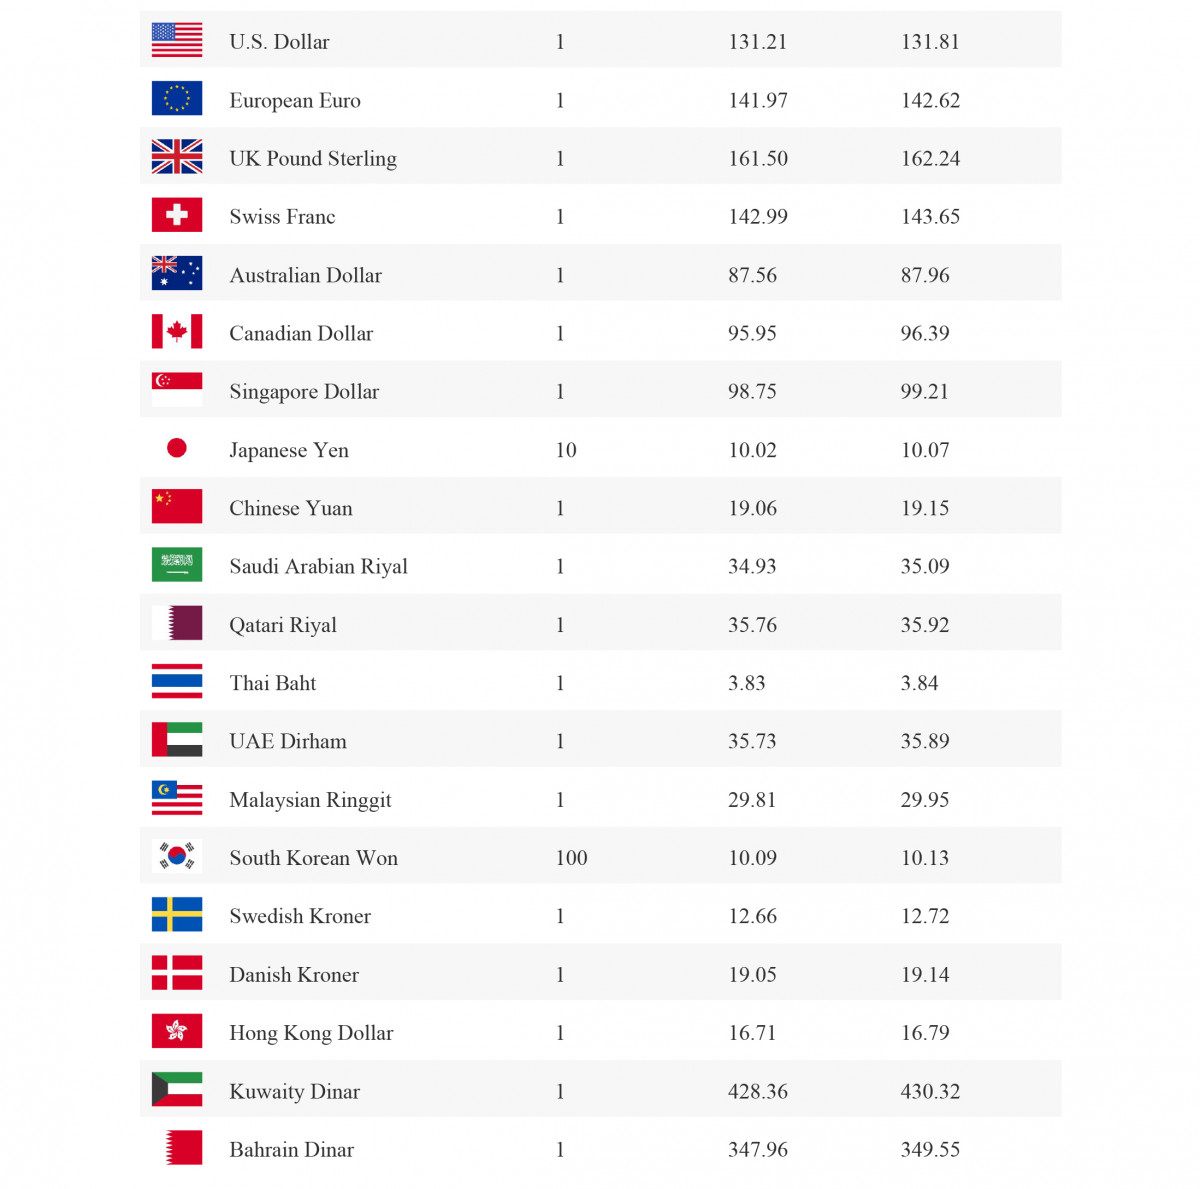Click the Japanese flag red circle
Image resolution: width=1200 pixels, height=1189 pixels.
[x=177, y=448]
